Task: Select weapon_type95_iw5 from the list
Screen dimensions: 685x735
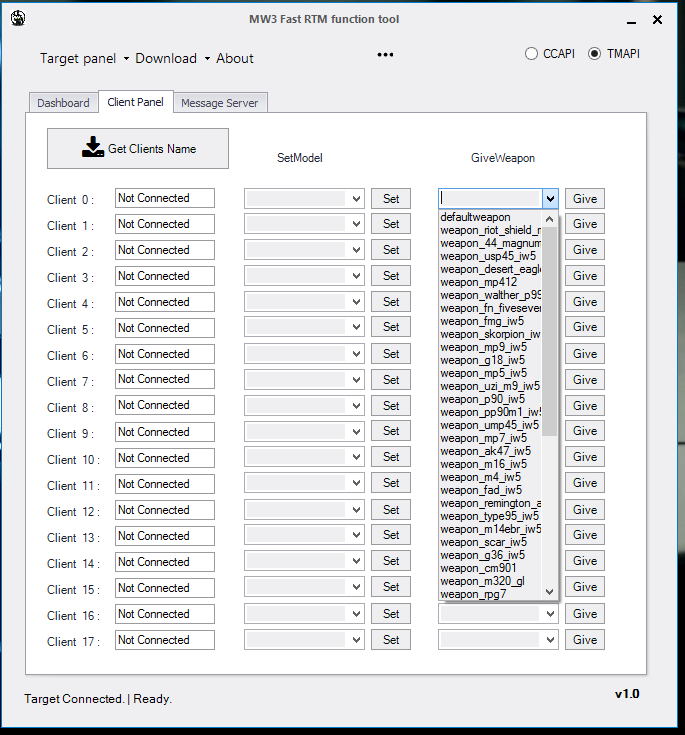Action: tap(490, 516)
